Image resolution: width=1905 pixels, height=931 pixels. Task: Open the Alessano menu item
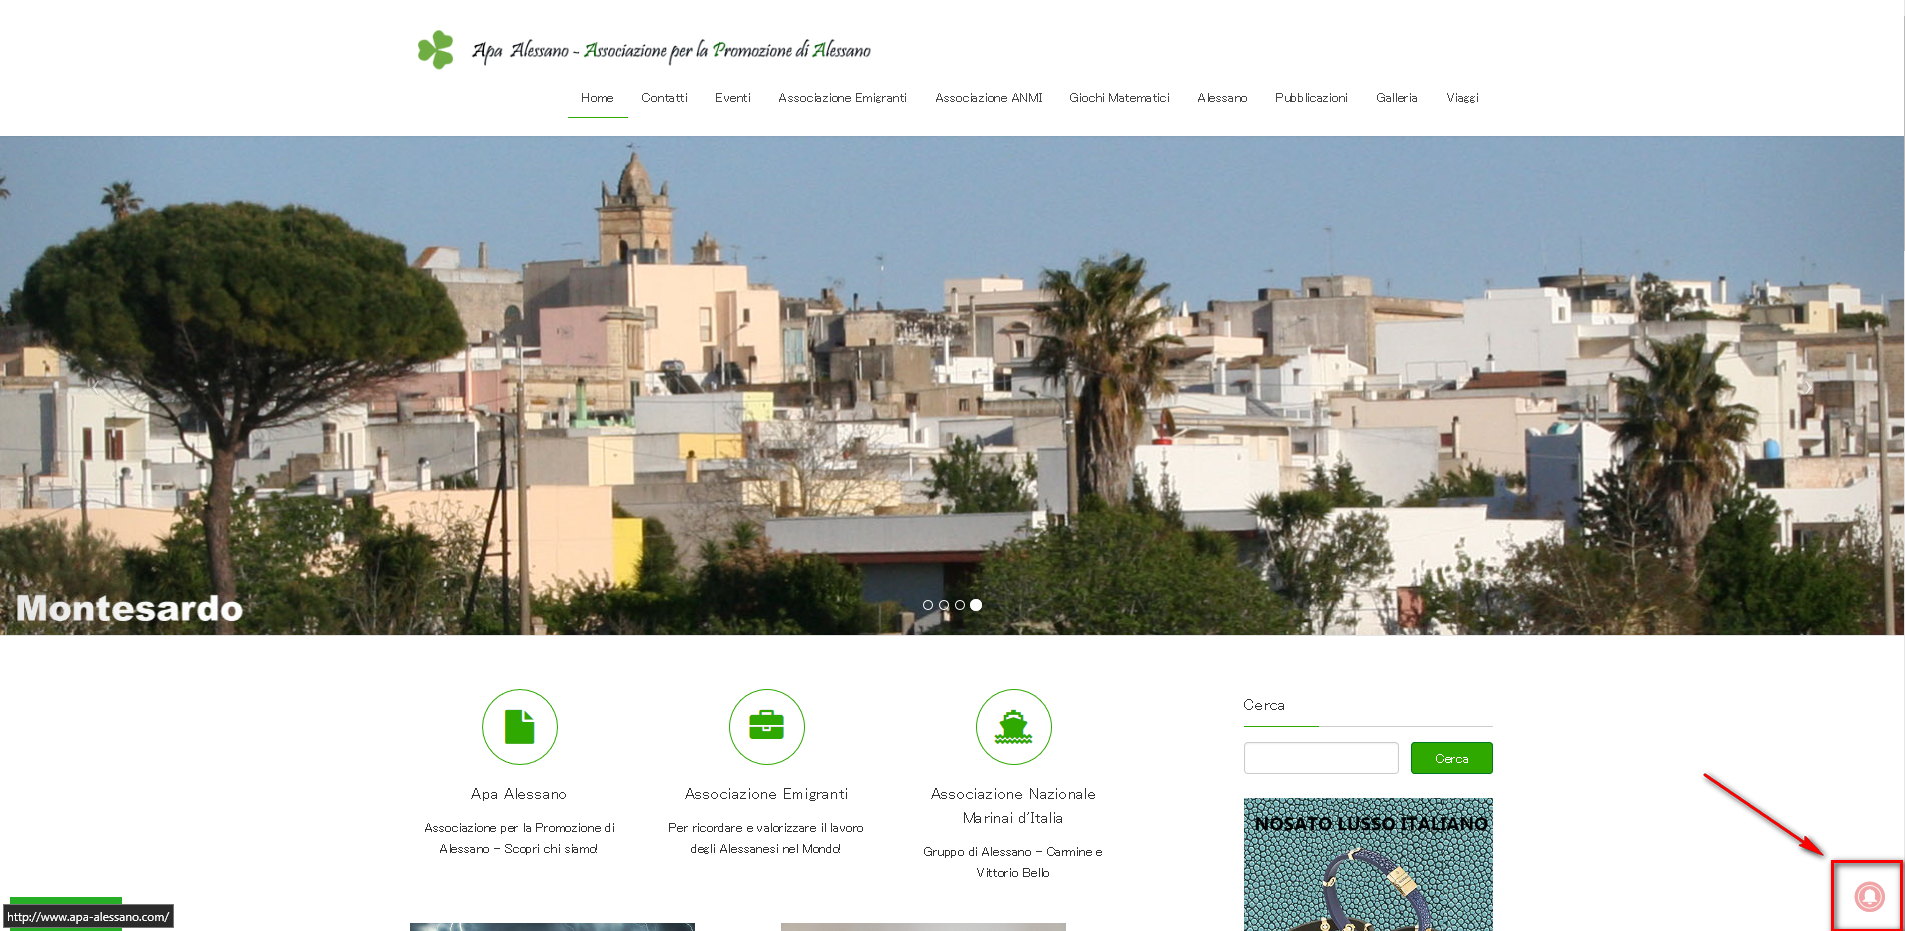click(1222, 98)
